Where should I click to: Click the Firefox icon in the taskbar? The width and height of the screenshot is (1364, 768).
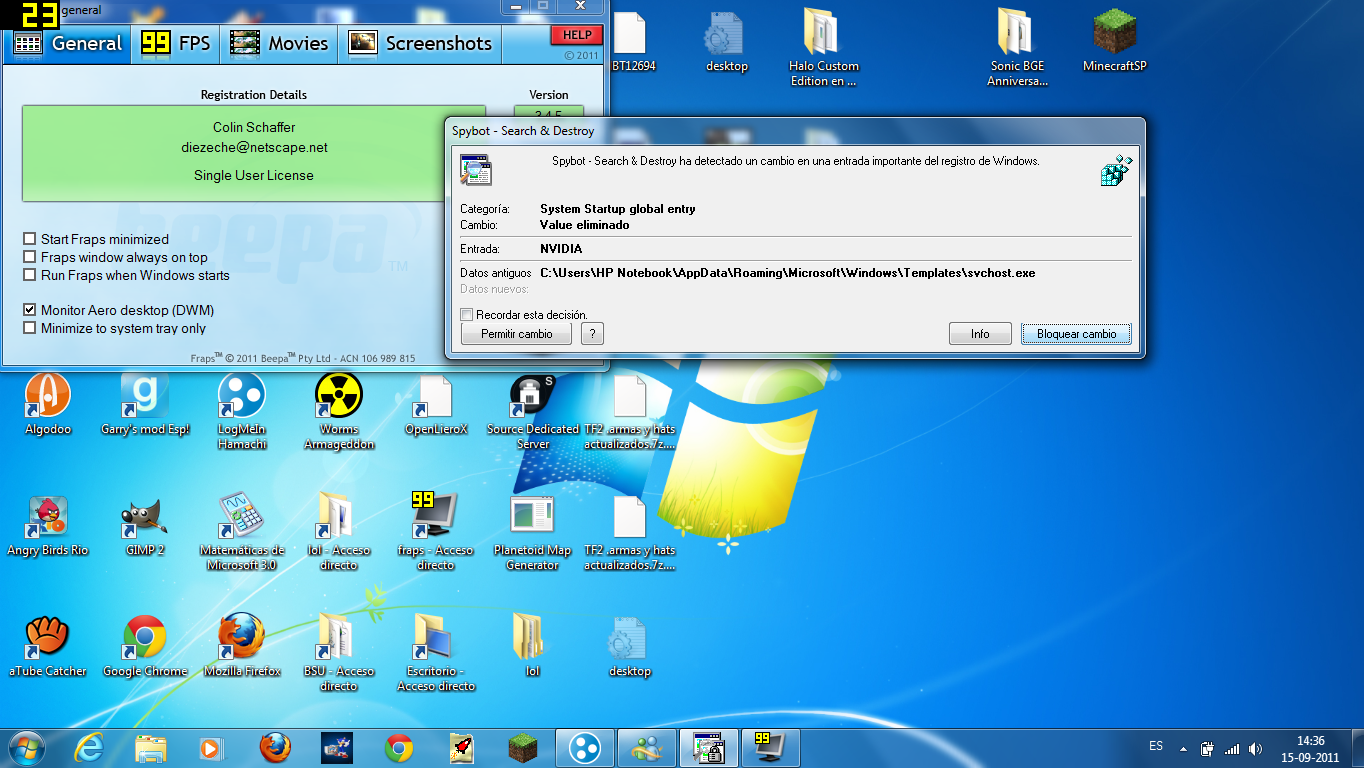pyautogui.click(x=274, y=748)
